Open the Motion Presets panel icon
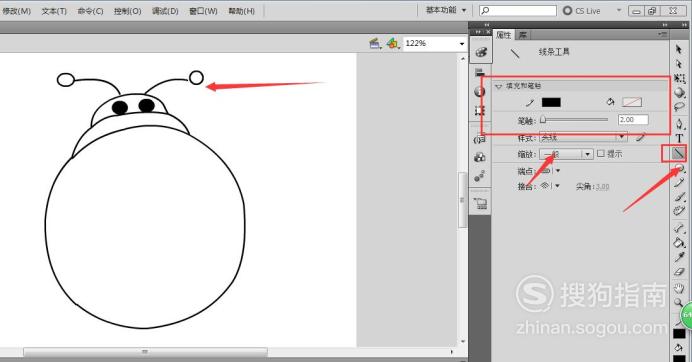692x362 pixels. pyautogui.click(x=480, y=176)
